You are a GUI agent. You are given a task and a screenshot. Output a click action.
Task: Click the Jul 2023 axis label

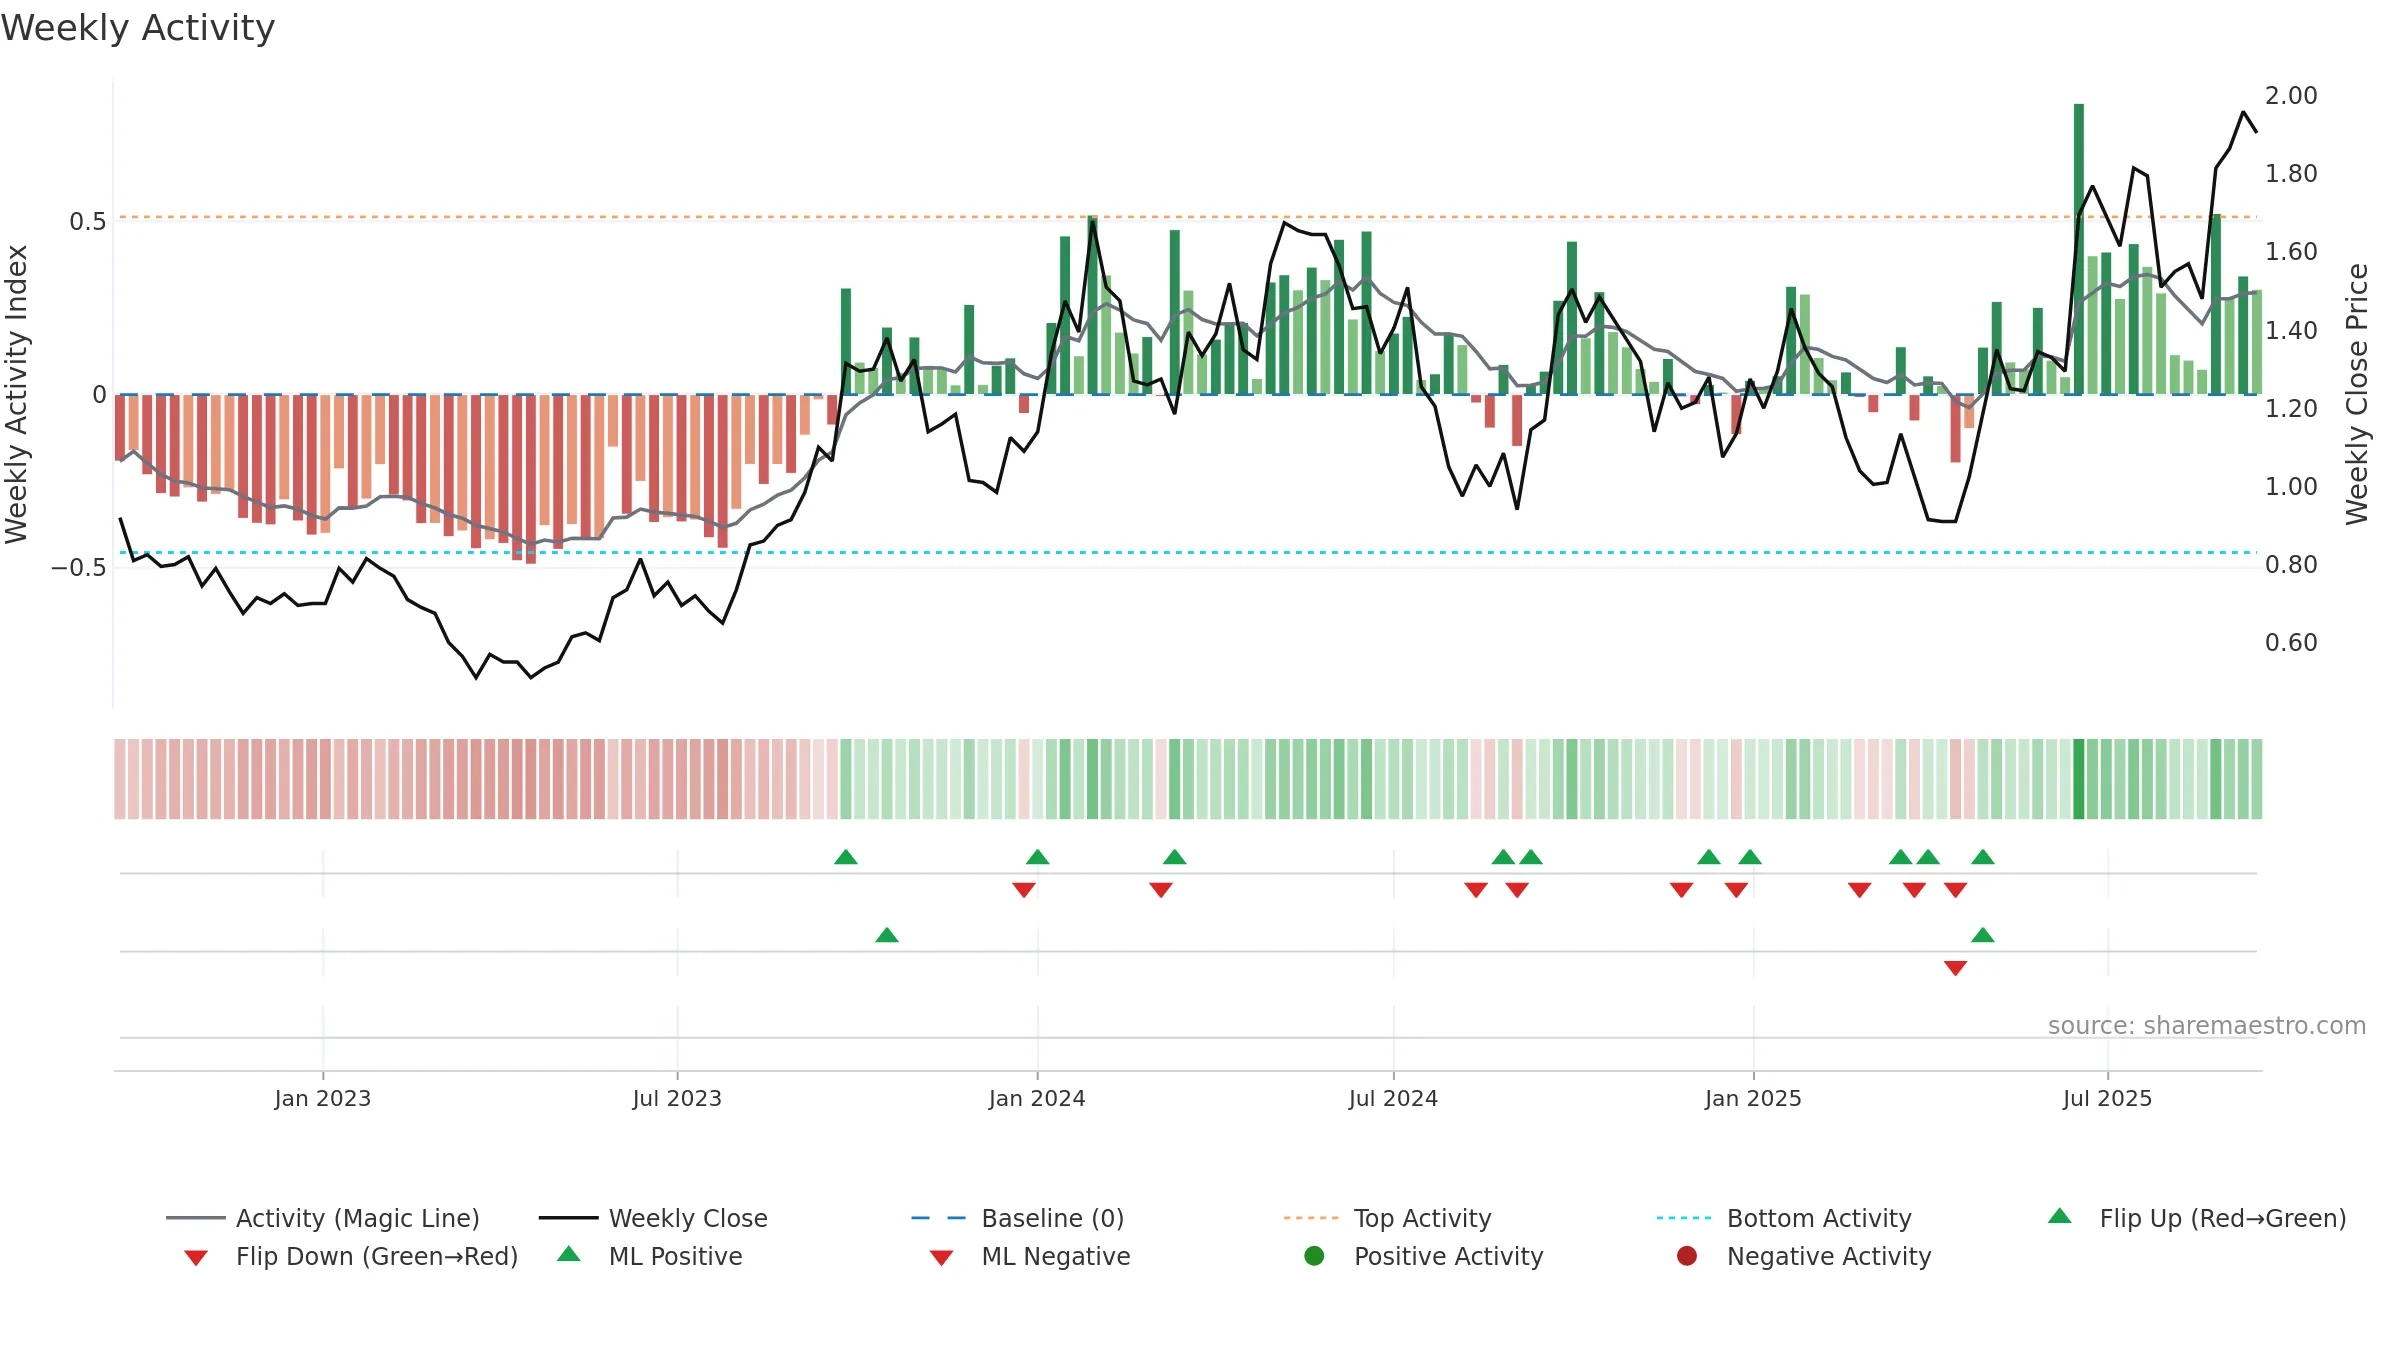677,1099
